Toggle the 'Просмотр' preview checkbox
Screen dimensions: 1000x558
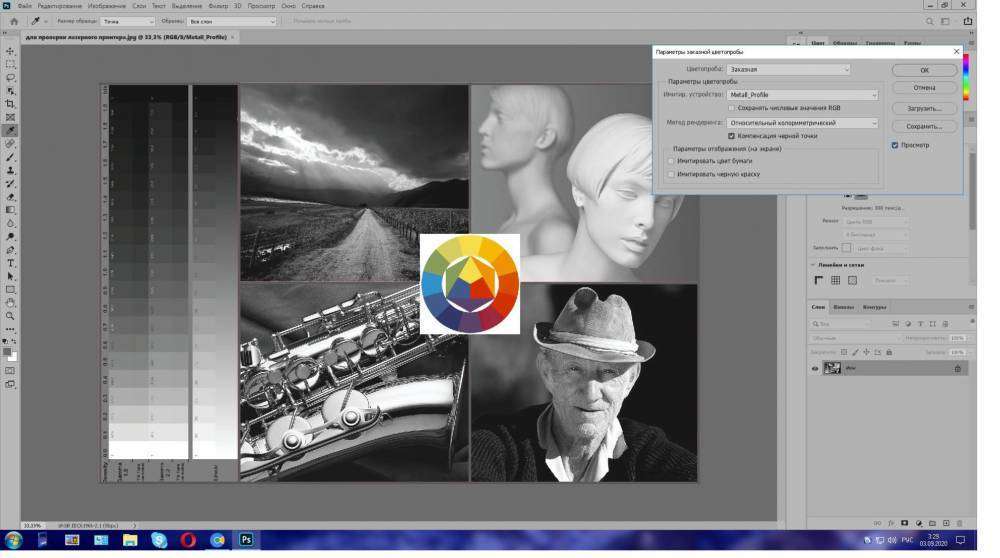[x=894, y=145]
